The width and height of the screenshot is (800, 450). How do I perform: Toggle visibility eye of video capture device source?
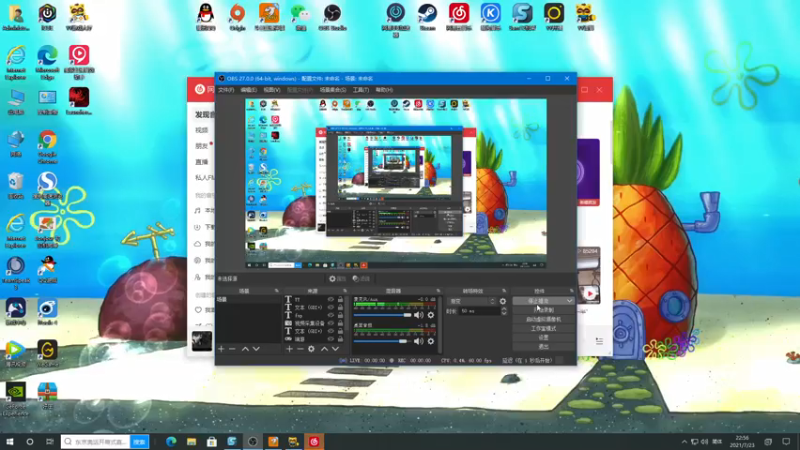[x=331, y=323]
